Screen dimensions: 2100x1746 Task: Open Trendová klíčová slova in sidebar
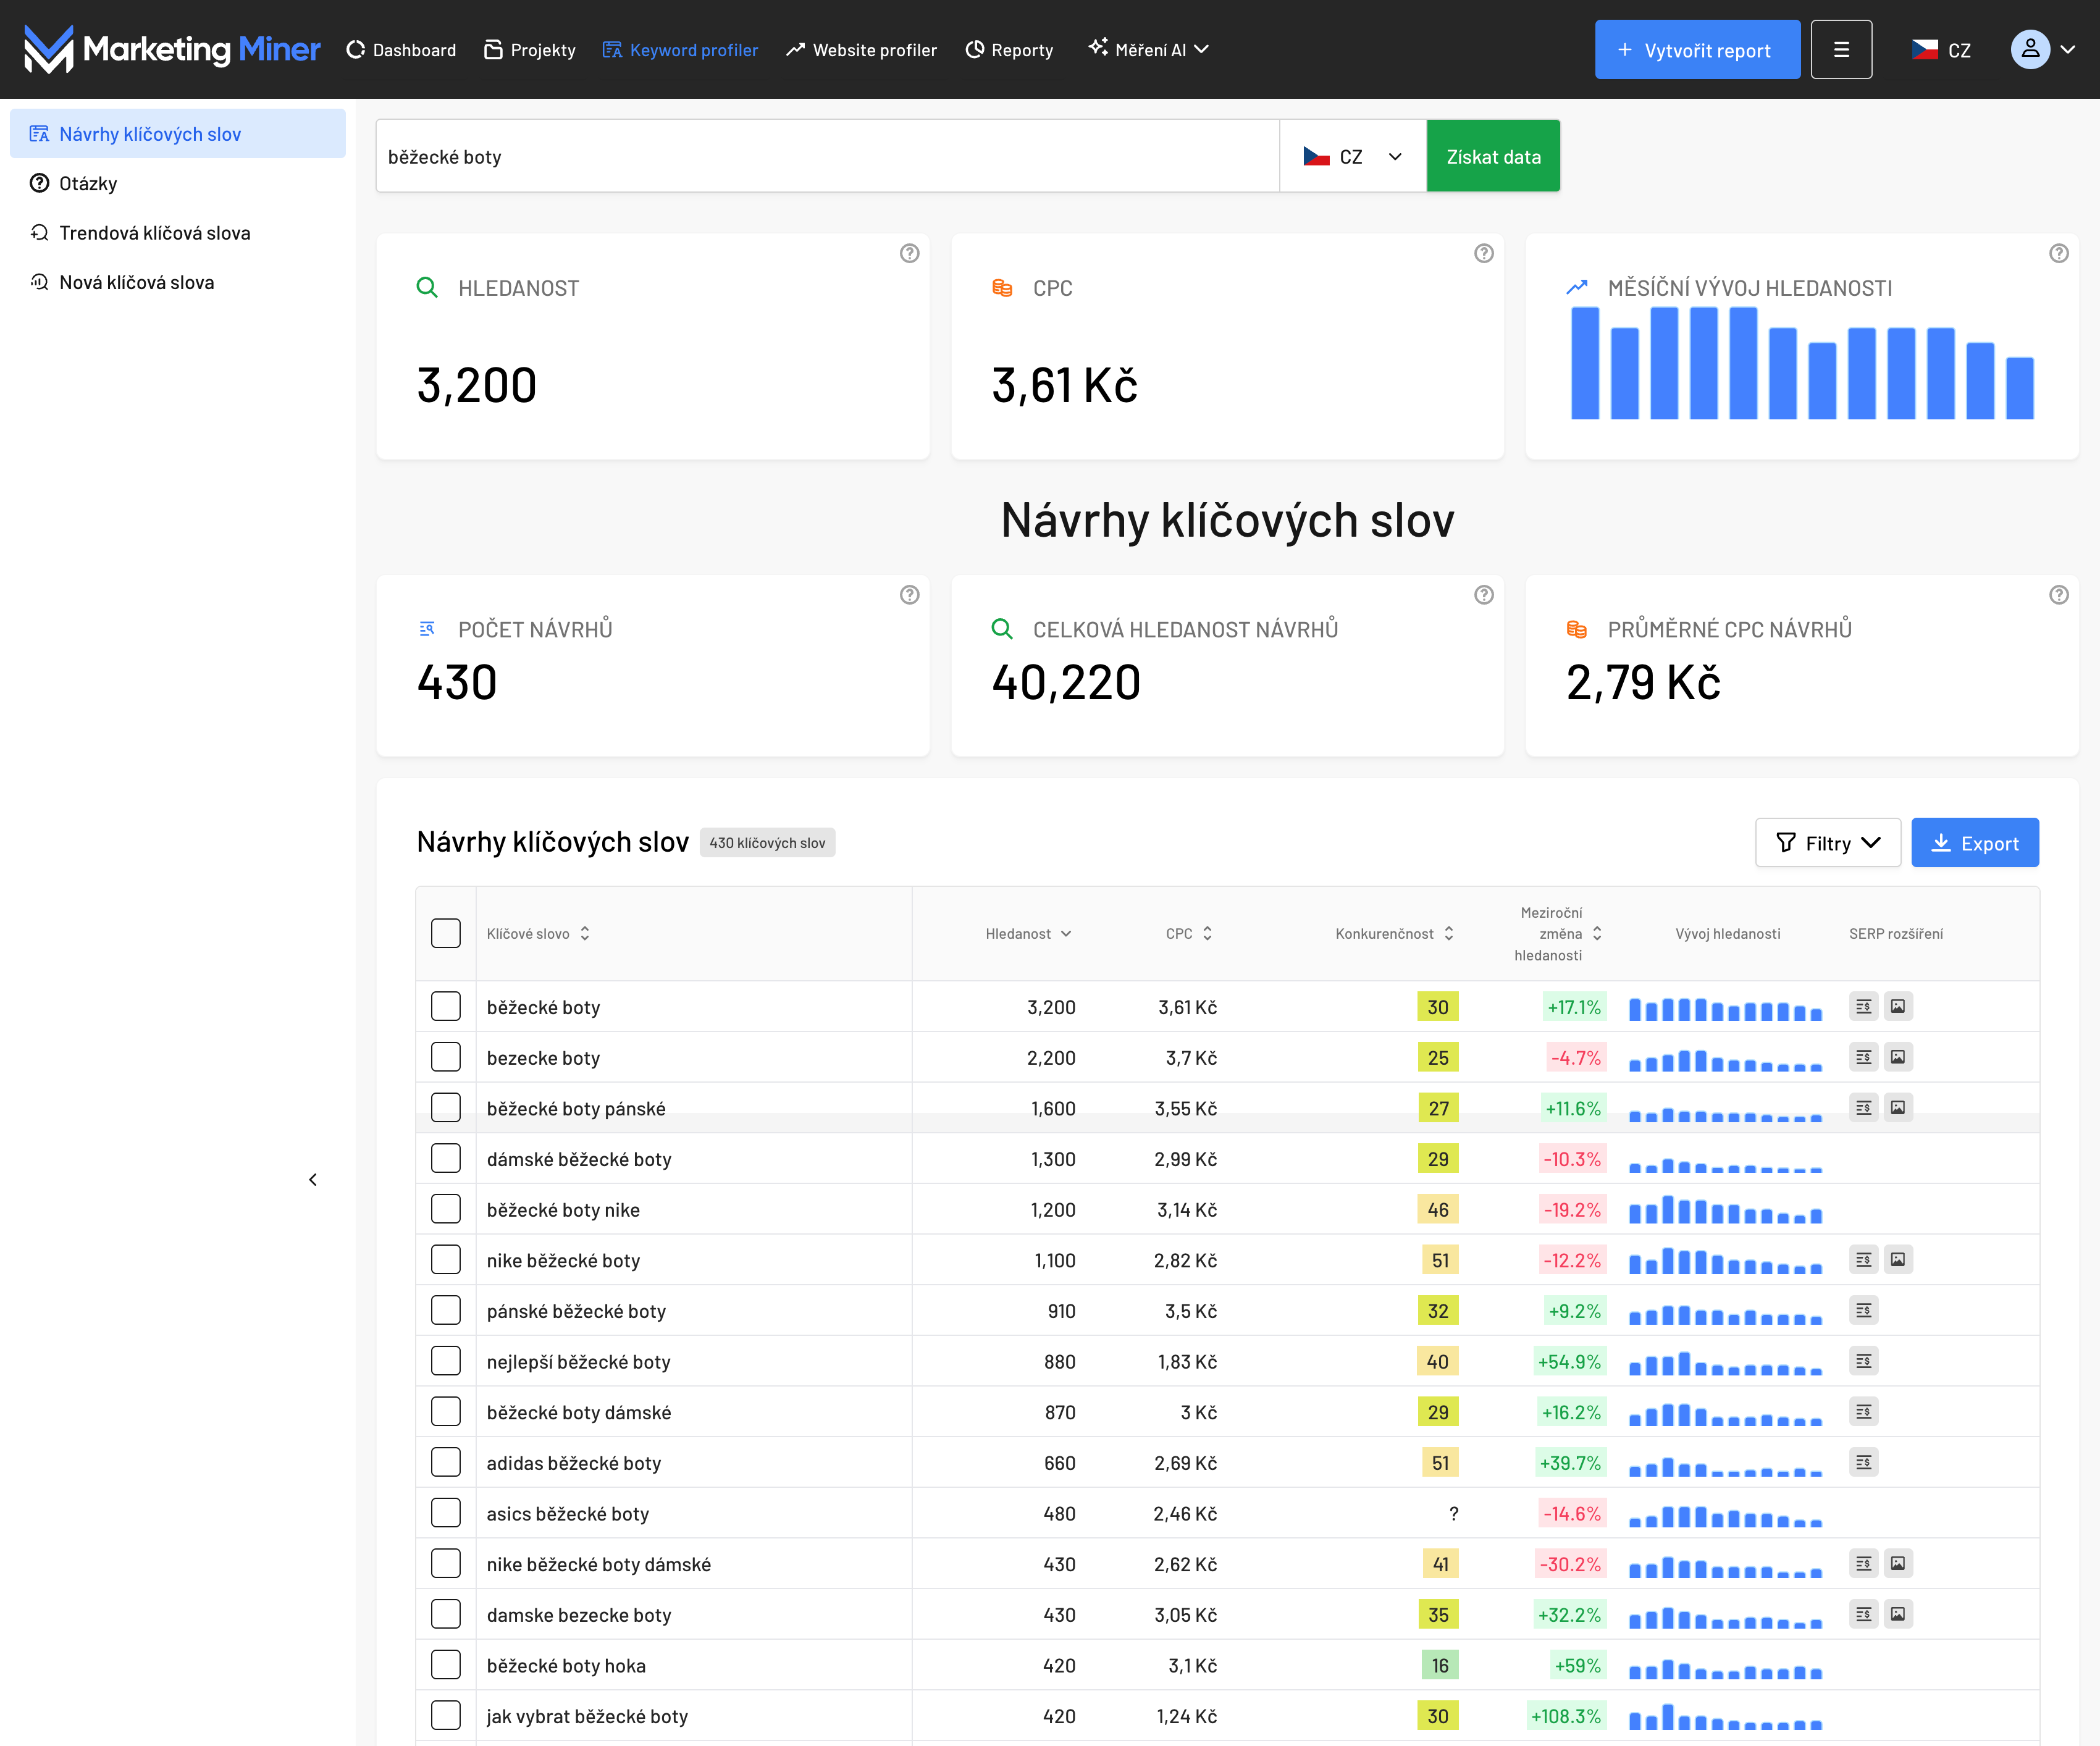pyautogui.click(x=154, y=233)
